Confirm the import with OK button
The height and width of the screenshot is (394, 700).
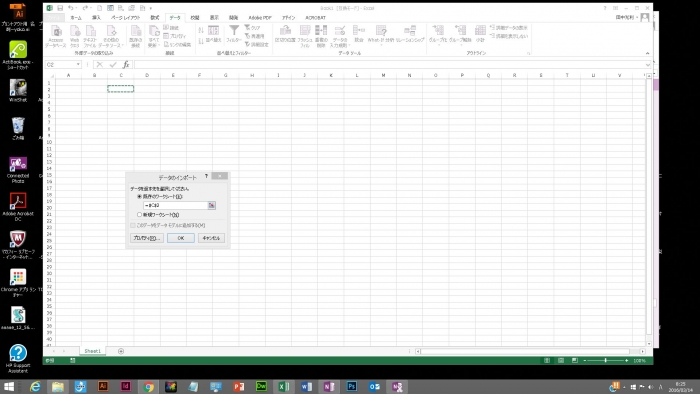181,238
